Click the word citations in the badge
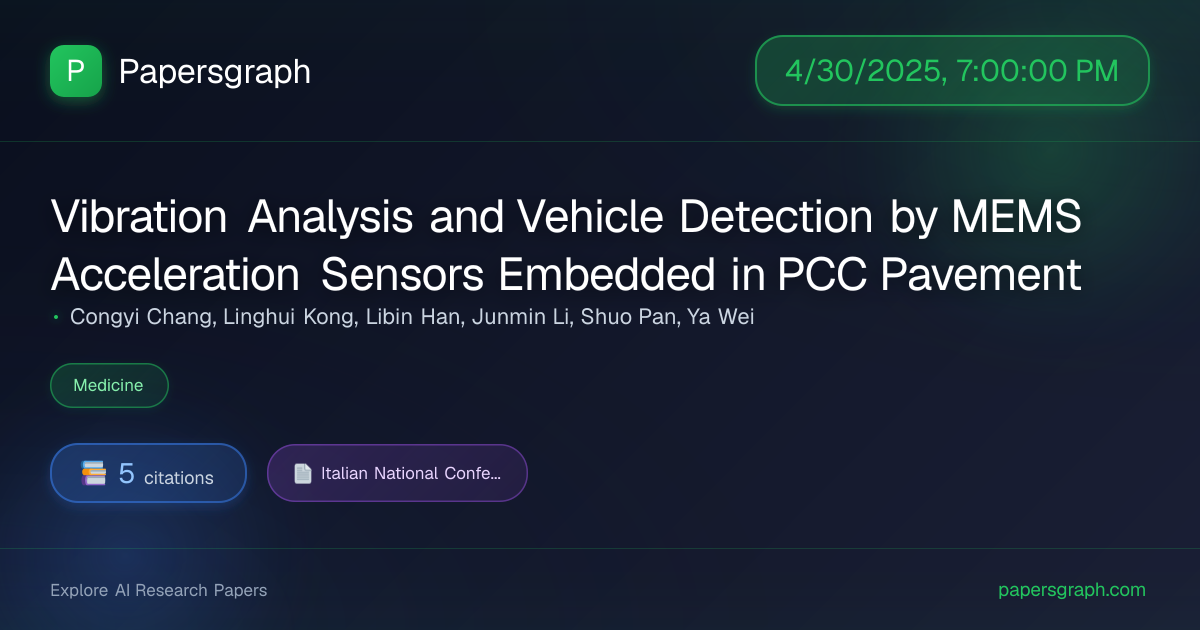1200x630 pixels. point(179,478)
